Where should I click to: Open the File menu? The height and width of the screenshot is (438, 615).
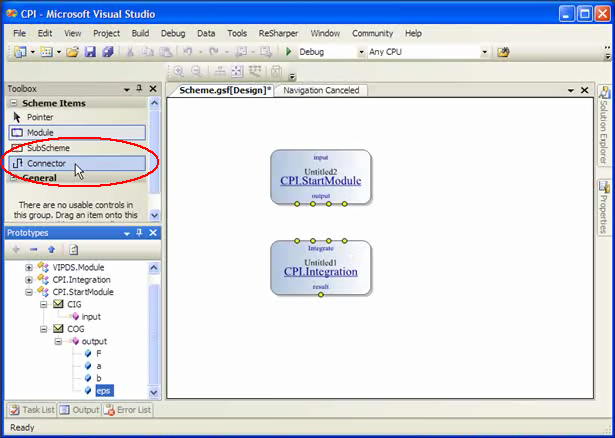19,33
